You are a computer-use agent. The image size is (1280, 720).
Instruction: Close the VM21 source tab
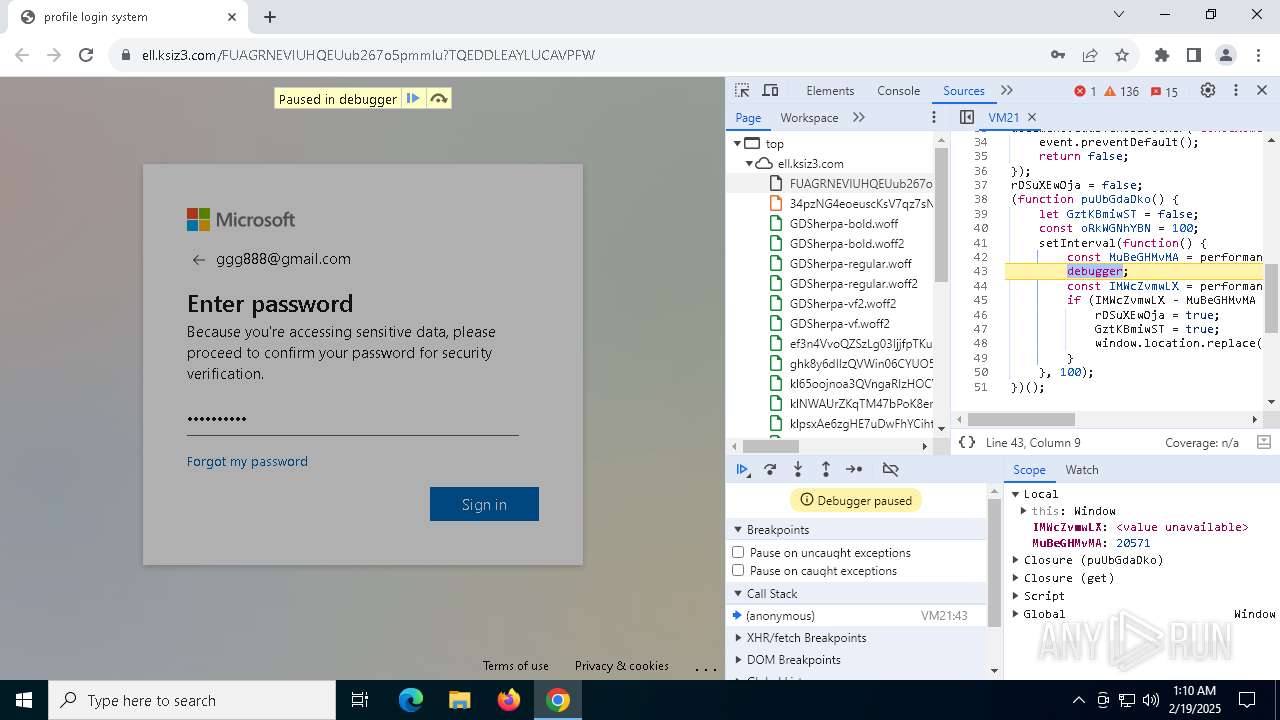(x=1032, y=118)
